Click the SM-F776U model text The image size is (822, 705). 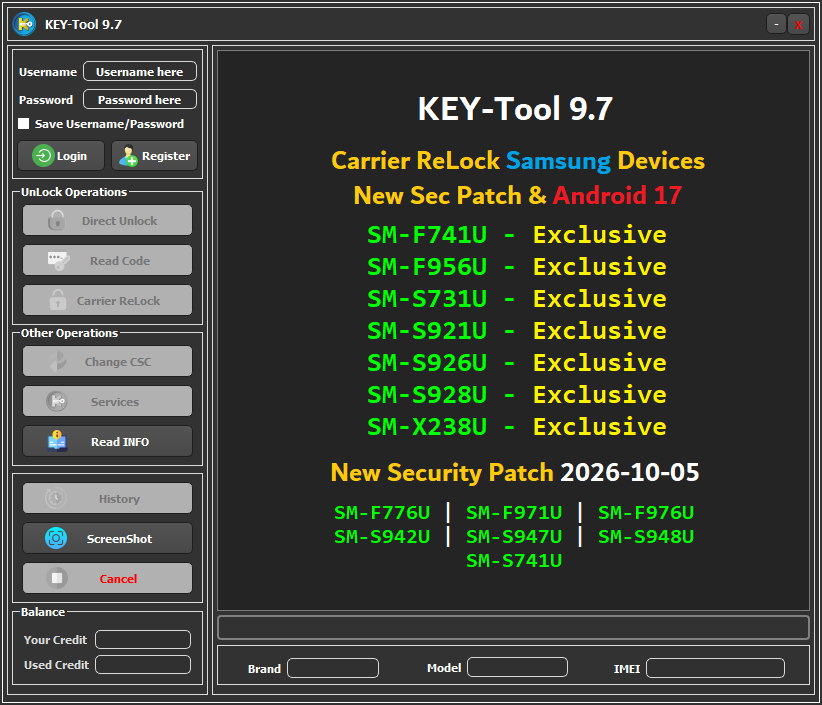pos(382,512)
